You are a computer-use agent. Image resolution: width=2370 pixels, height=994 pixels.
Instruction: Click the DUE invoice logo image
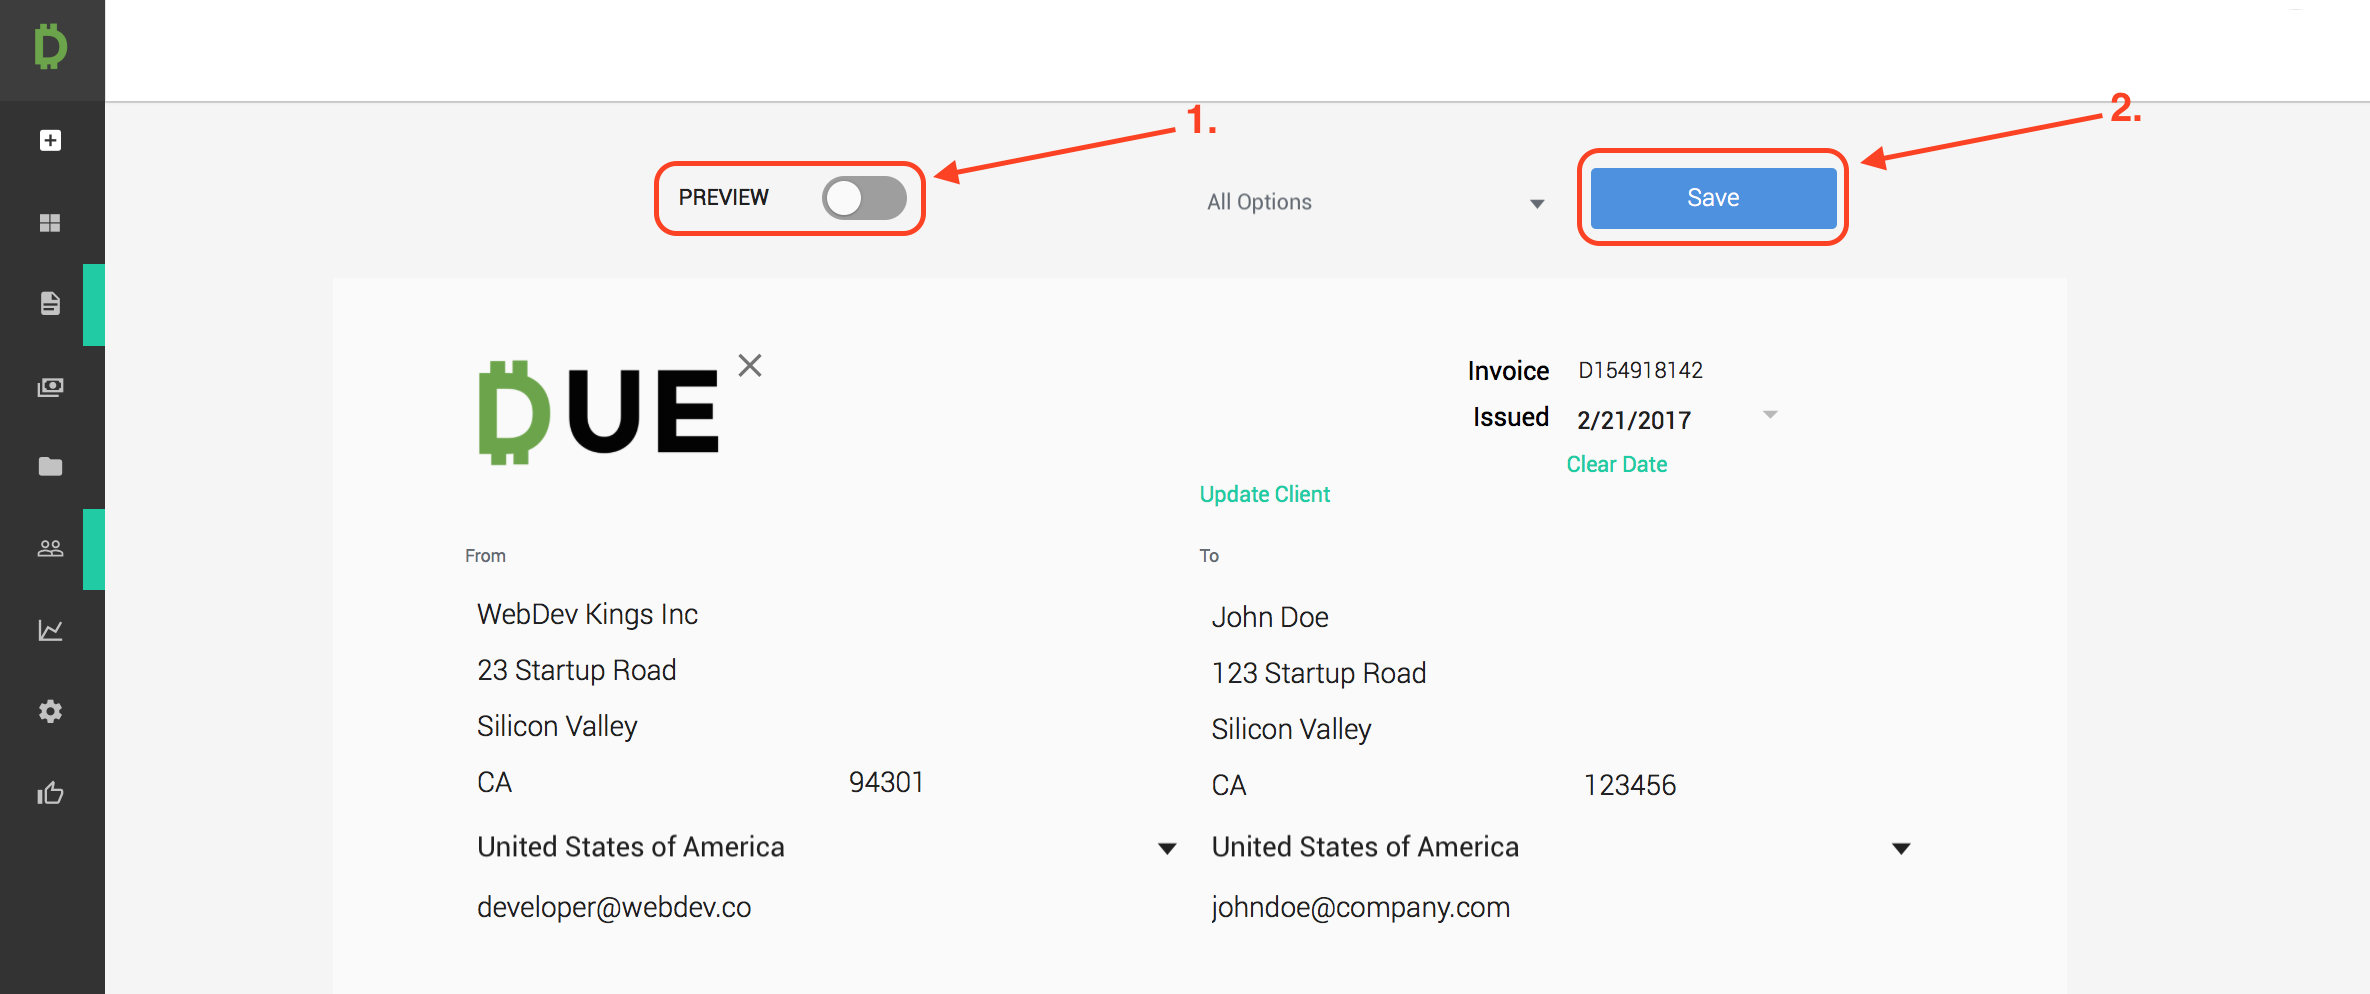[x=598, y=412]
